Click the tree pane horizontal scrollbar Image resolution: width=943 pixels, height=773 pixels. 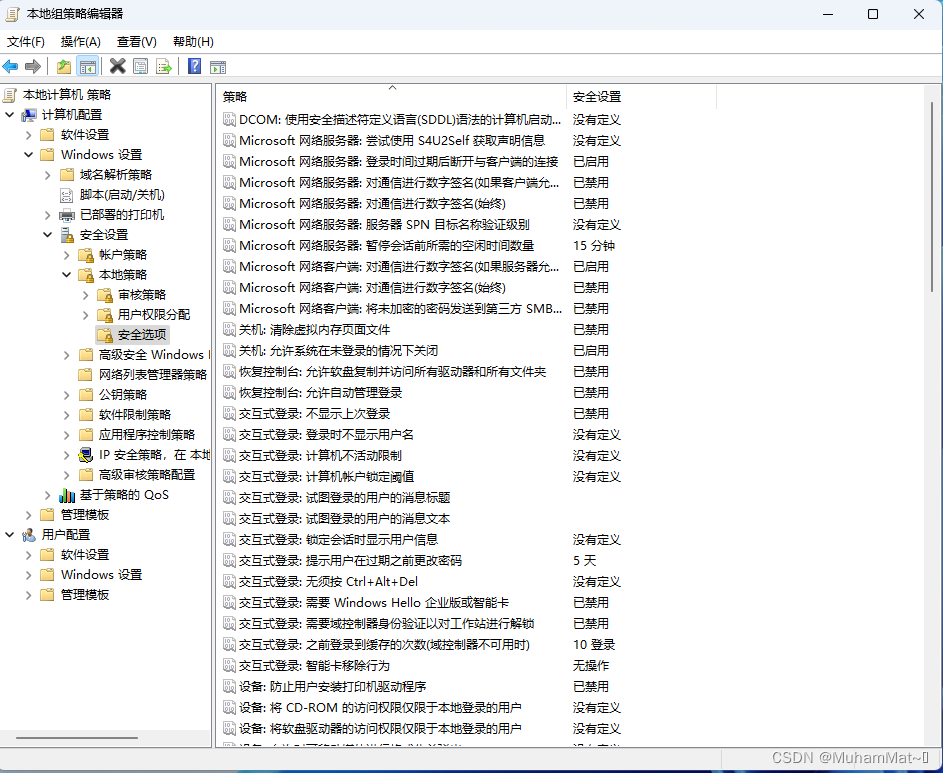point(77,738)
